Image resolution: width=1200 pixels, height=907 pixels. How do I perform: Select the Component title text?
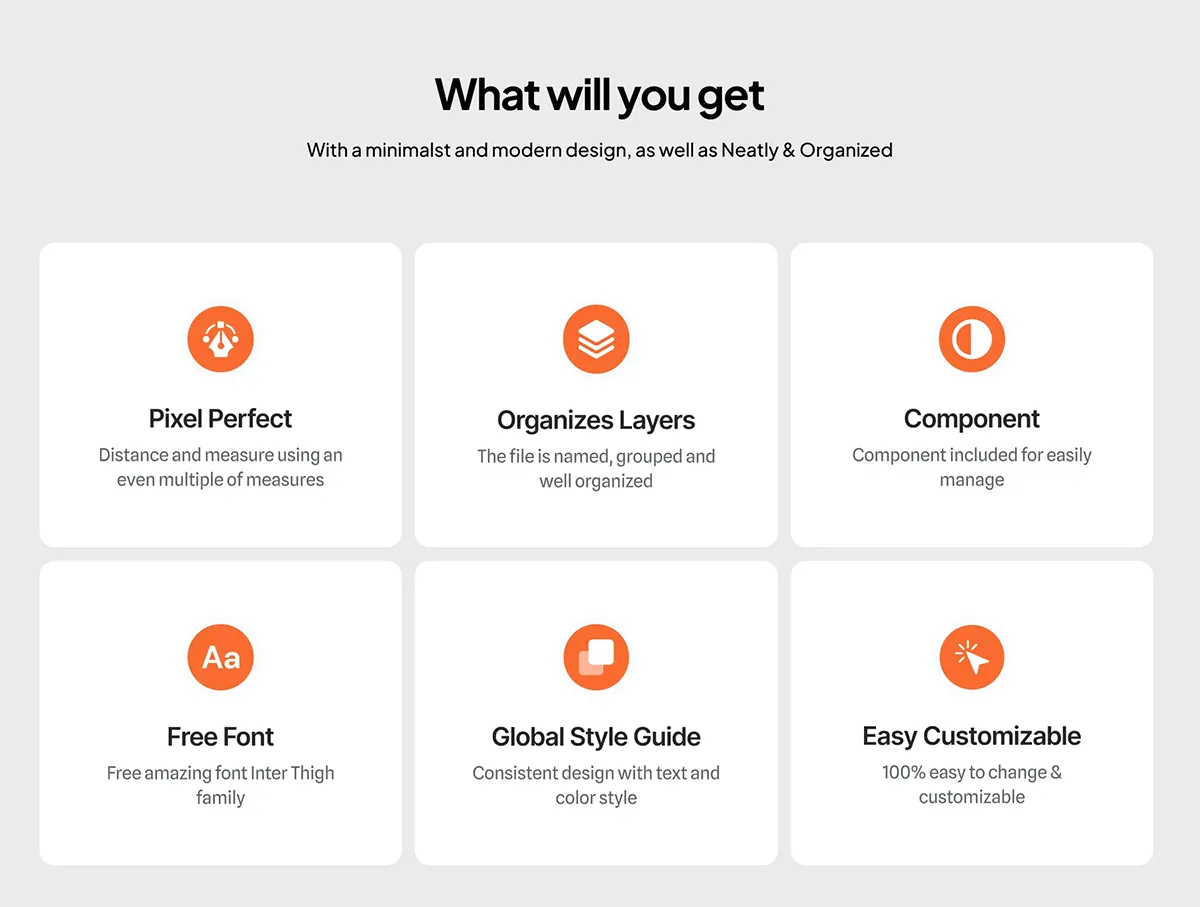coord(972,419)
